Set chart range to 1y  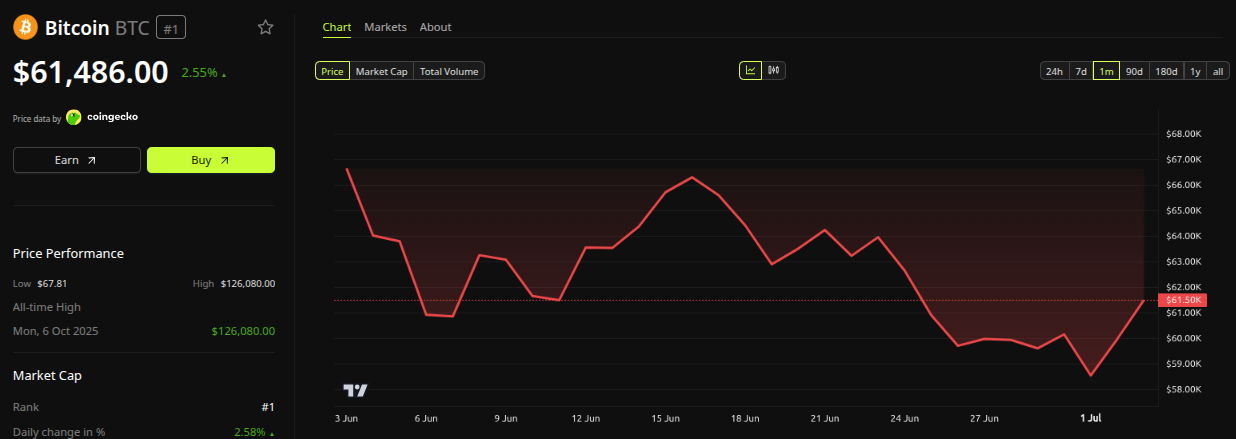[x=1195, y=71]
